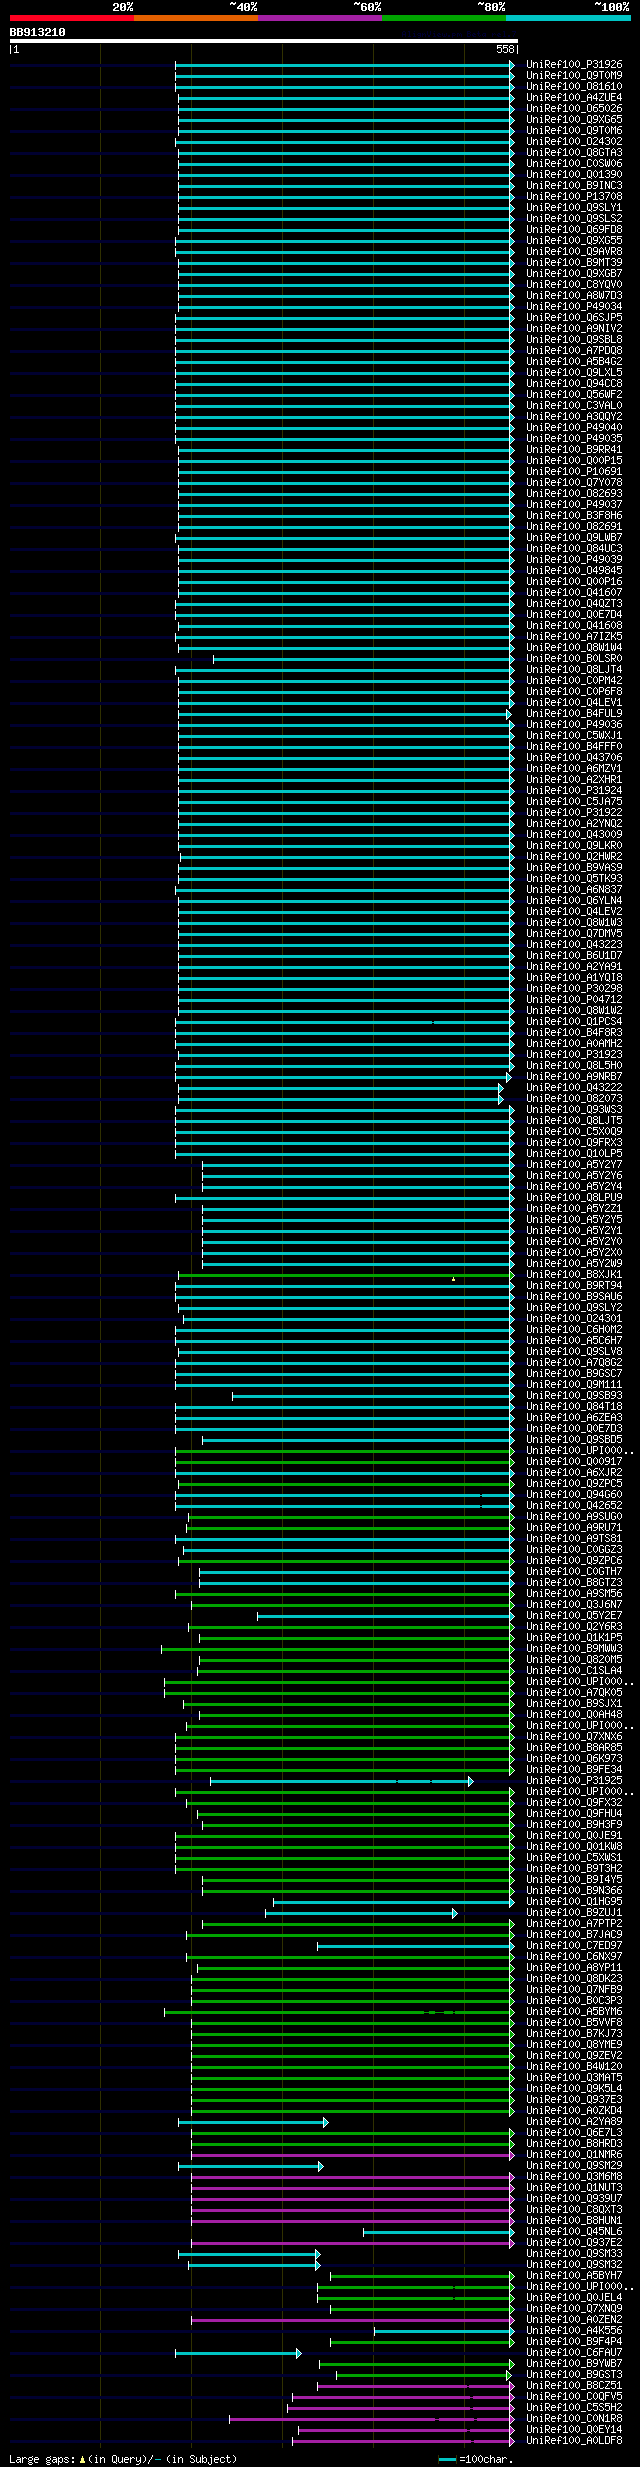Screen dimensions: 640x2467
Task: Select hit label UniRef100_A8W7D3
Action: point(574,295)
